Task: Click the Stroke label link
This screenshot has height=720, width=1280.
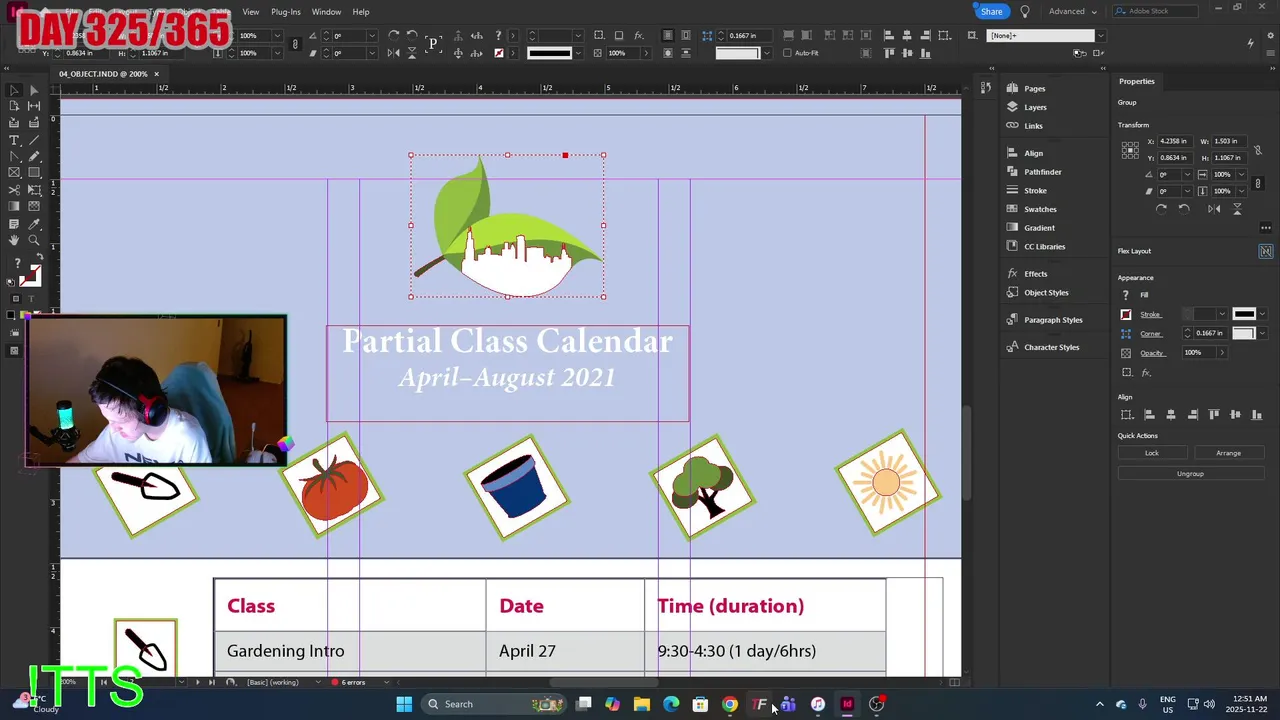Action: click(1150, 315)
